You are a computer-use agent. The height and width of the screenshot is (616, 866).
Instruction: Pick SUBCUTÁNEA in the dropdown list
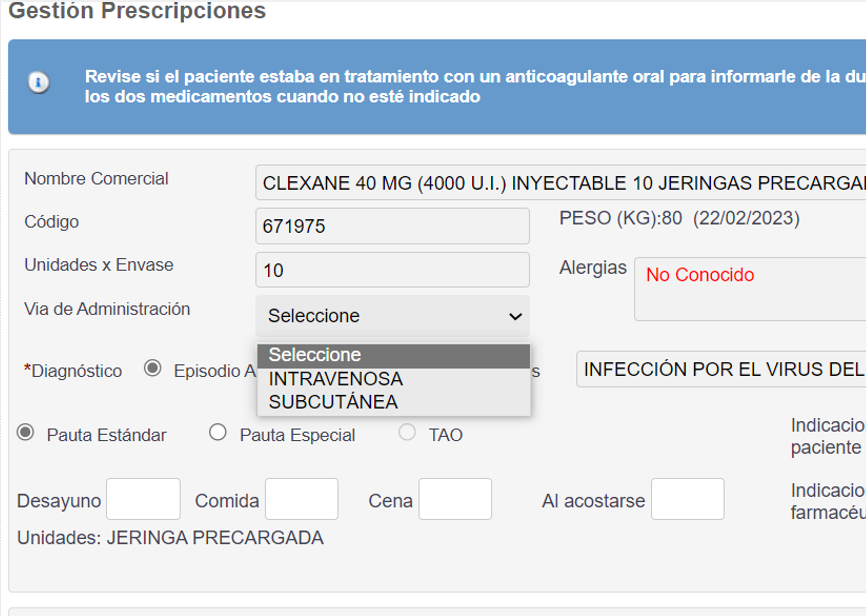(x=333, y=402)
